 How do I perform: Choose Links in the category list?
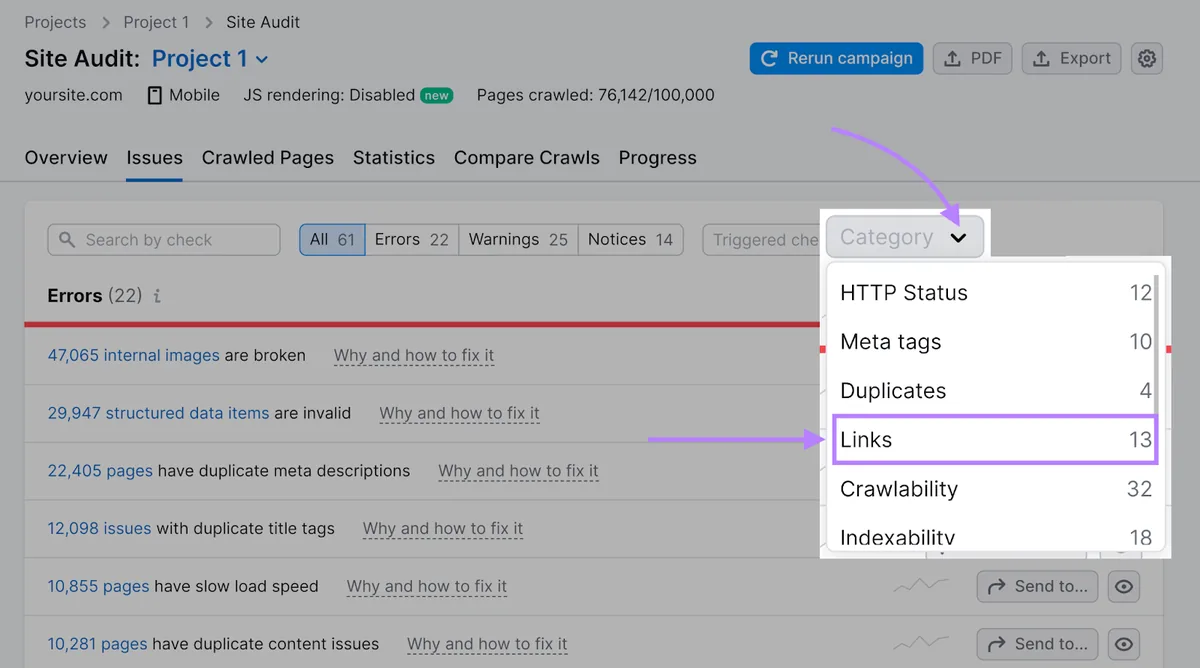[995, 440]
